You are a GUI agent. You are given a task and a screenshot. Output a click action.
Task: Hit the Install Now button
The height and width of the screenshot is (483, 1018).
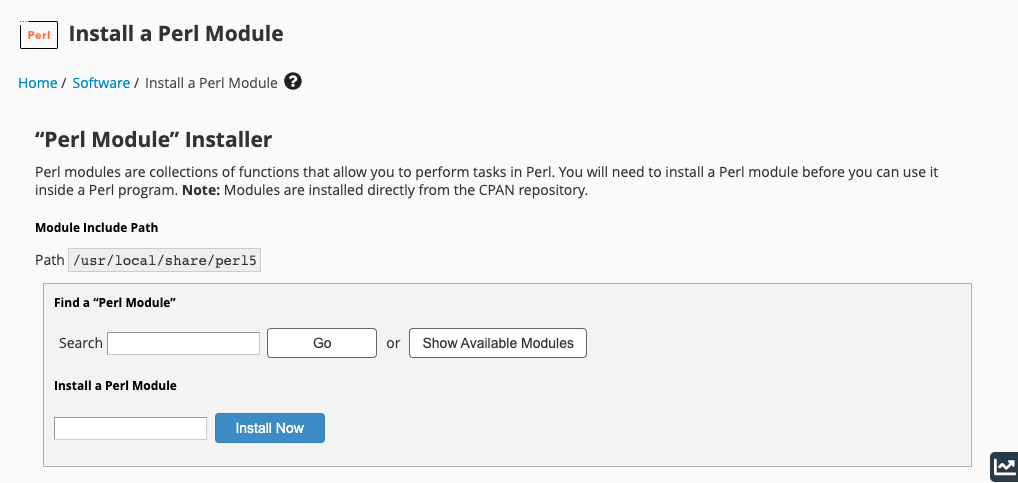(x=270, y=428)
